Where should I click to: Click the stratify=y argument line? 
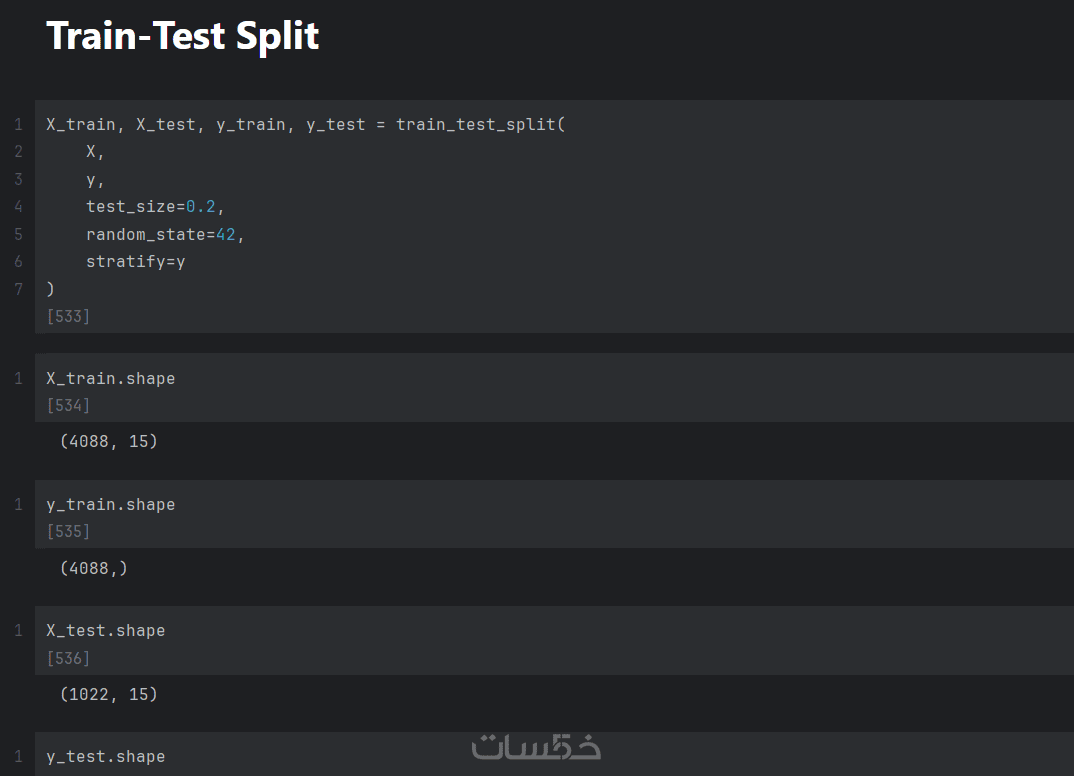click(136, 262)
